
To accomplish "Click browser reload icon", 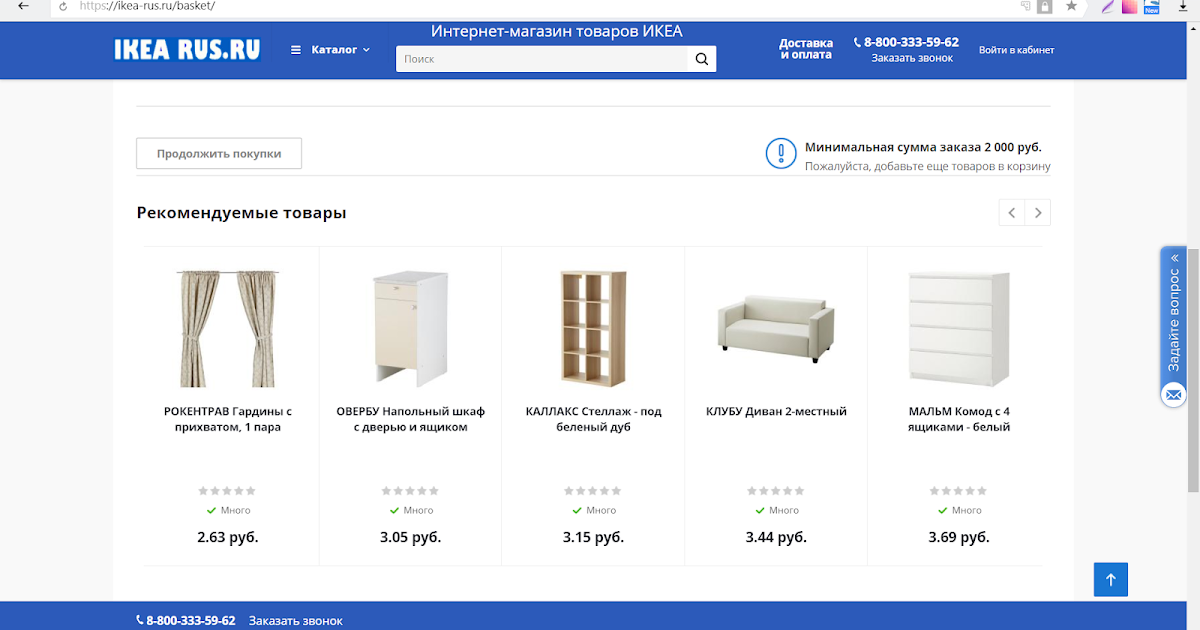I will click(63, 6).
